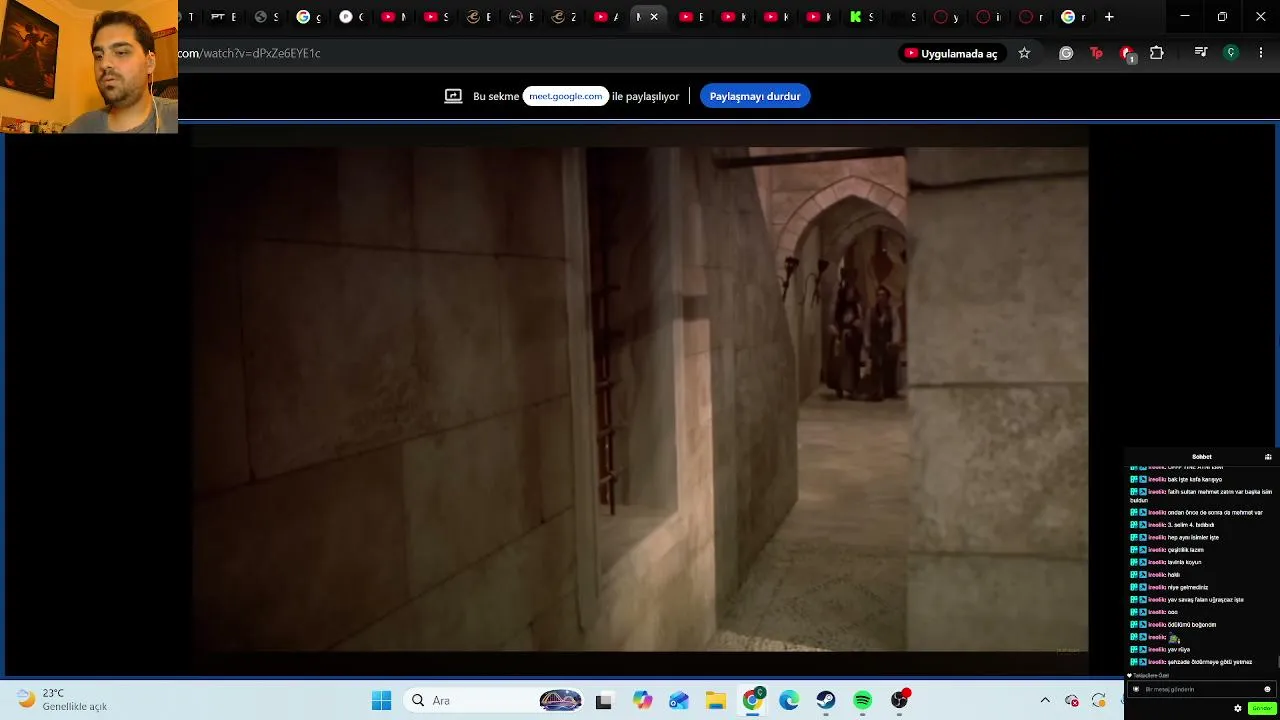Viewport: 1280px width, 720px height.
Task: Open the media controls icon in Chrome toolbar
Action: pos(1201,53)
